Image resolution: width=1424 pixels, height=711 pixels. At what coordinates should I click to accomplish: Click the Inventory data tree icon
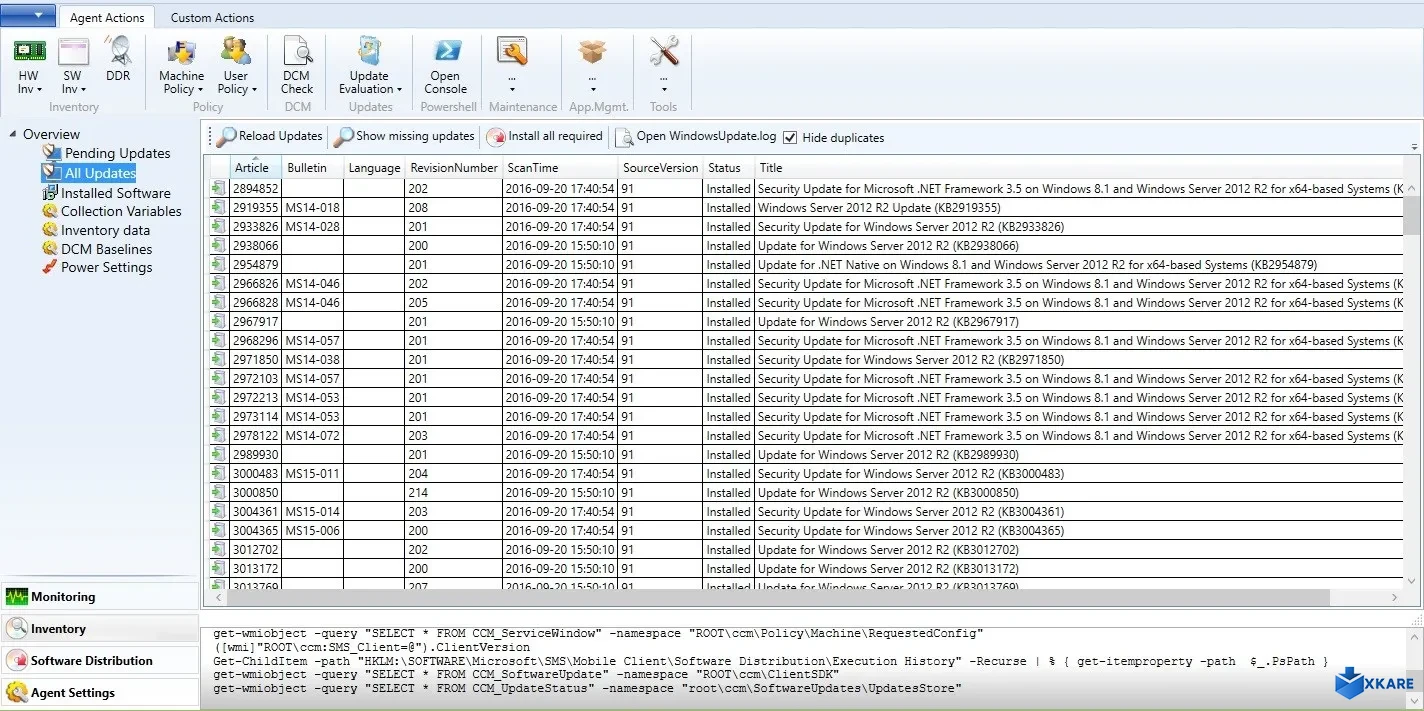(x=50, y=230)
